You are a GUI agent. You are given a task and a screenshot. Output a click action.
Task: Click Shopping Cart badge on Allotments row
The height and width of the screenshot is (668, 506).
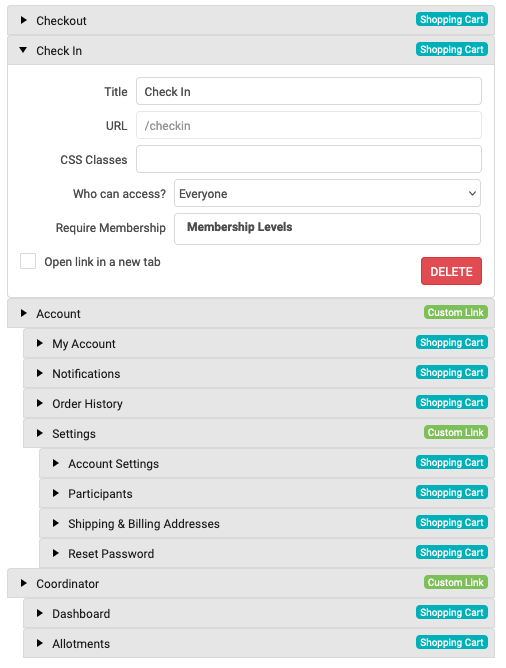(x=451, y=642)
